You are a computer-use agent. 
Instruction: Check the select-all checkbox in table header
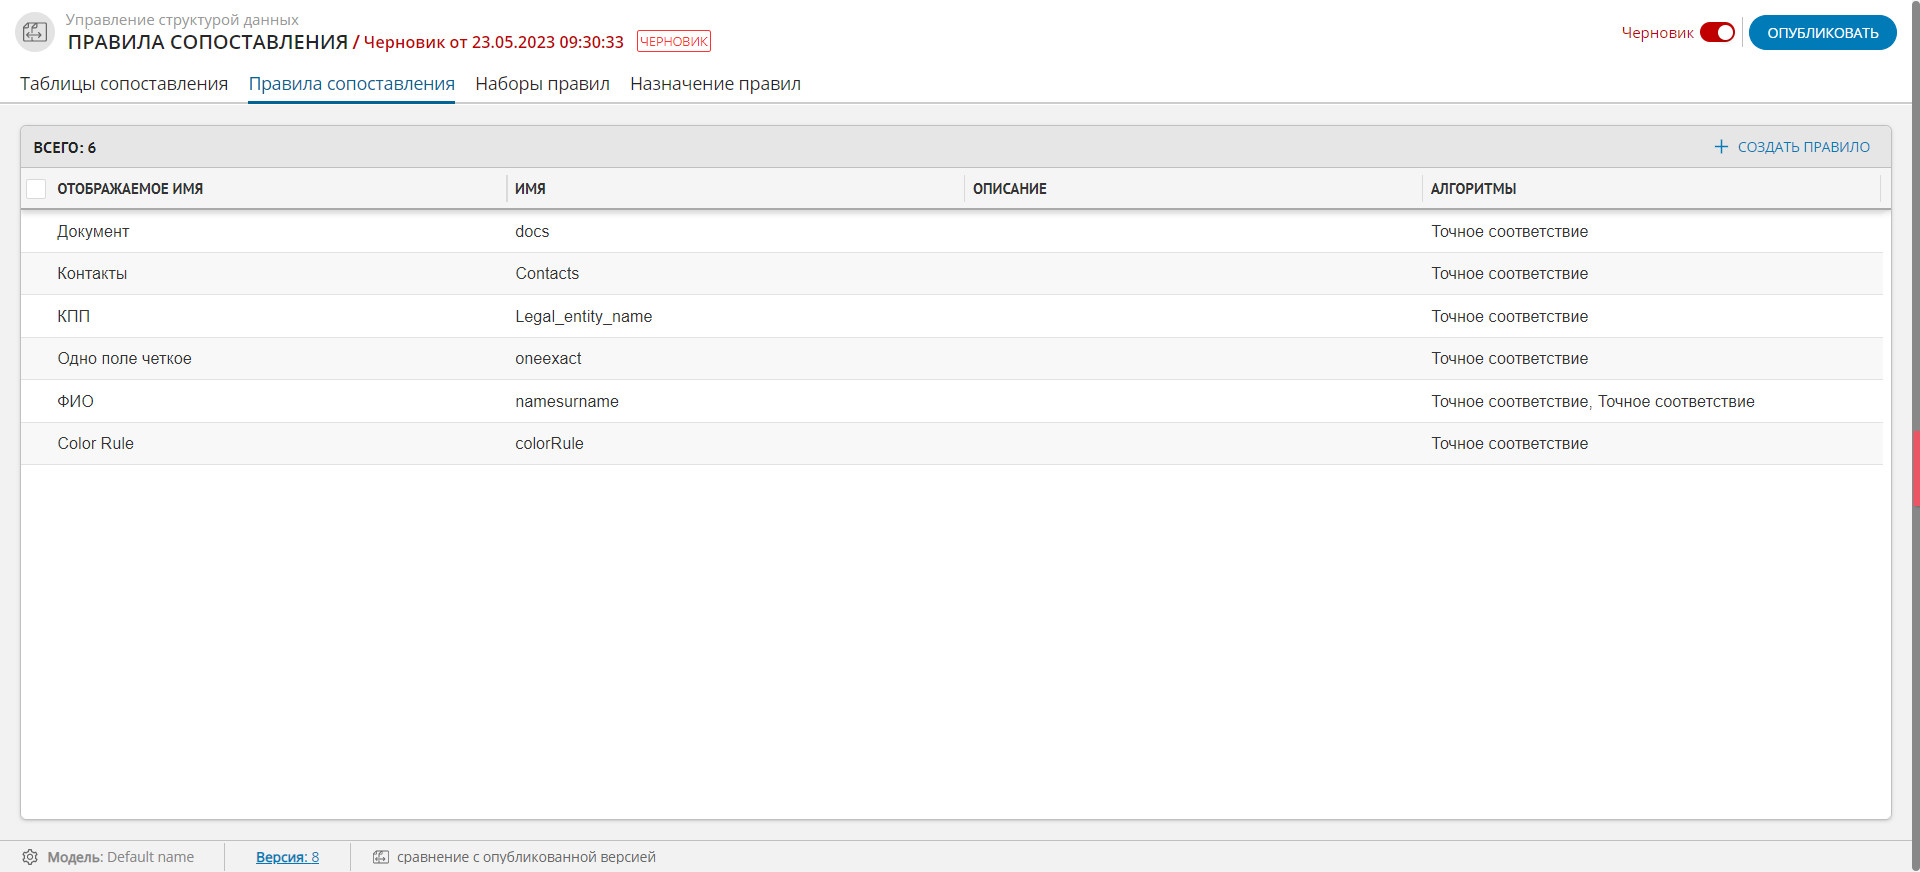coord(36,189)
